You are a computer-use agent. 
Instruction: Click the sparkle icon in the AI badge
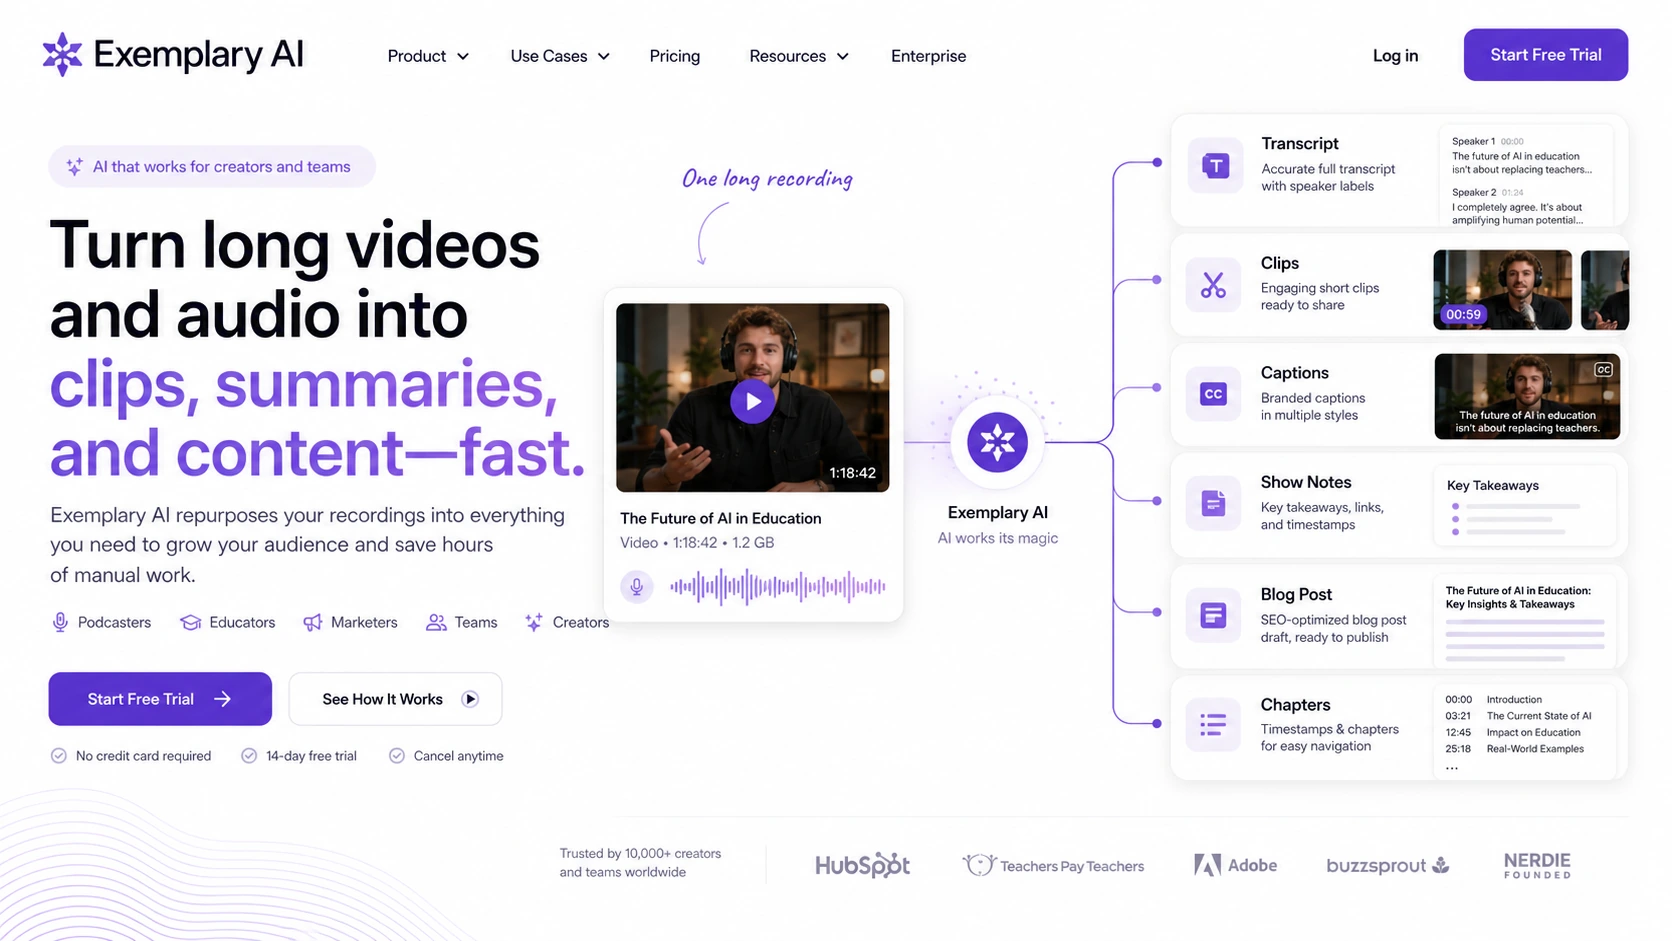point(74,167)
